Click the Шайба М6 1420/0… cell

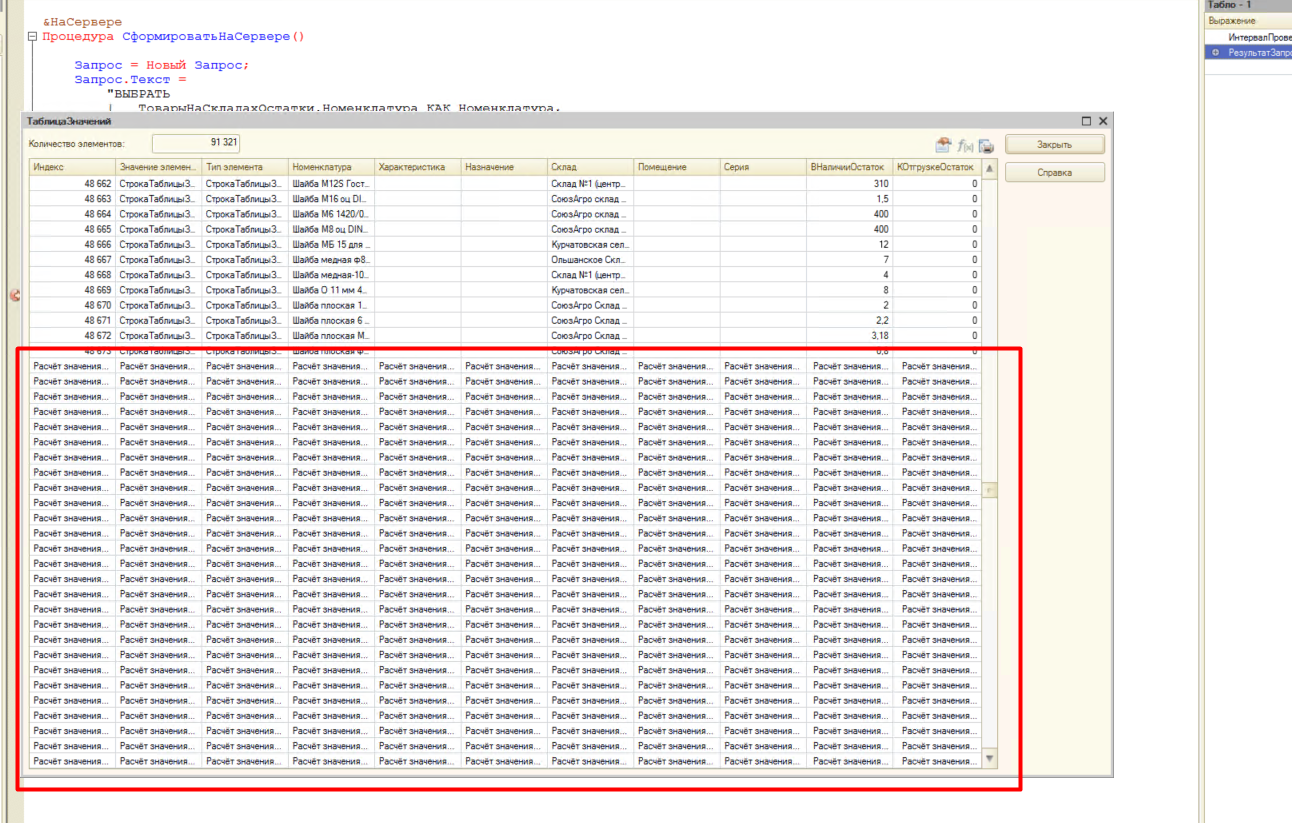point(332,214)
